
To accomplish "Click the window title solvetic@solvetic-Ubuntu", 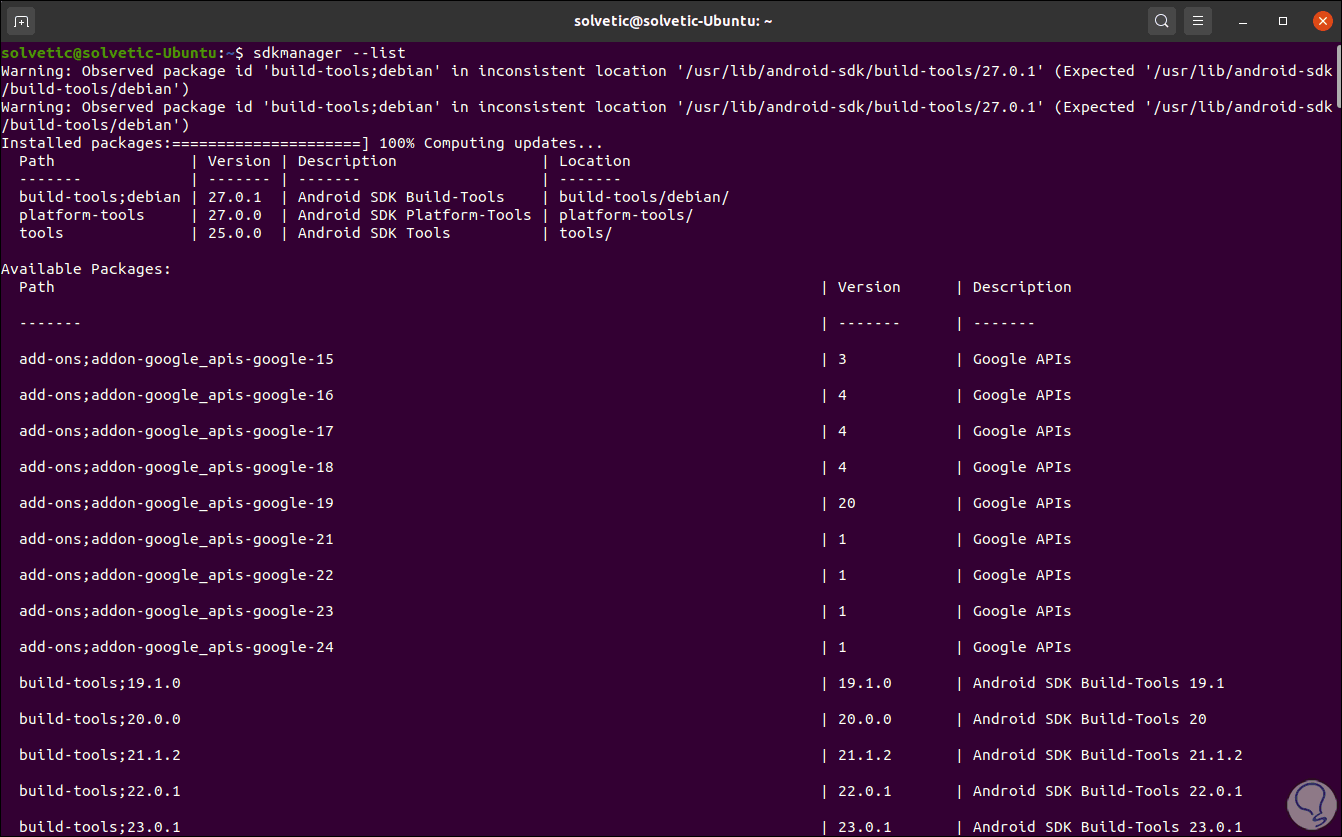I will point(671,20).
